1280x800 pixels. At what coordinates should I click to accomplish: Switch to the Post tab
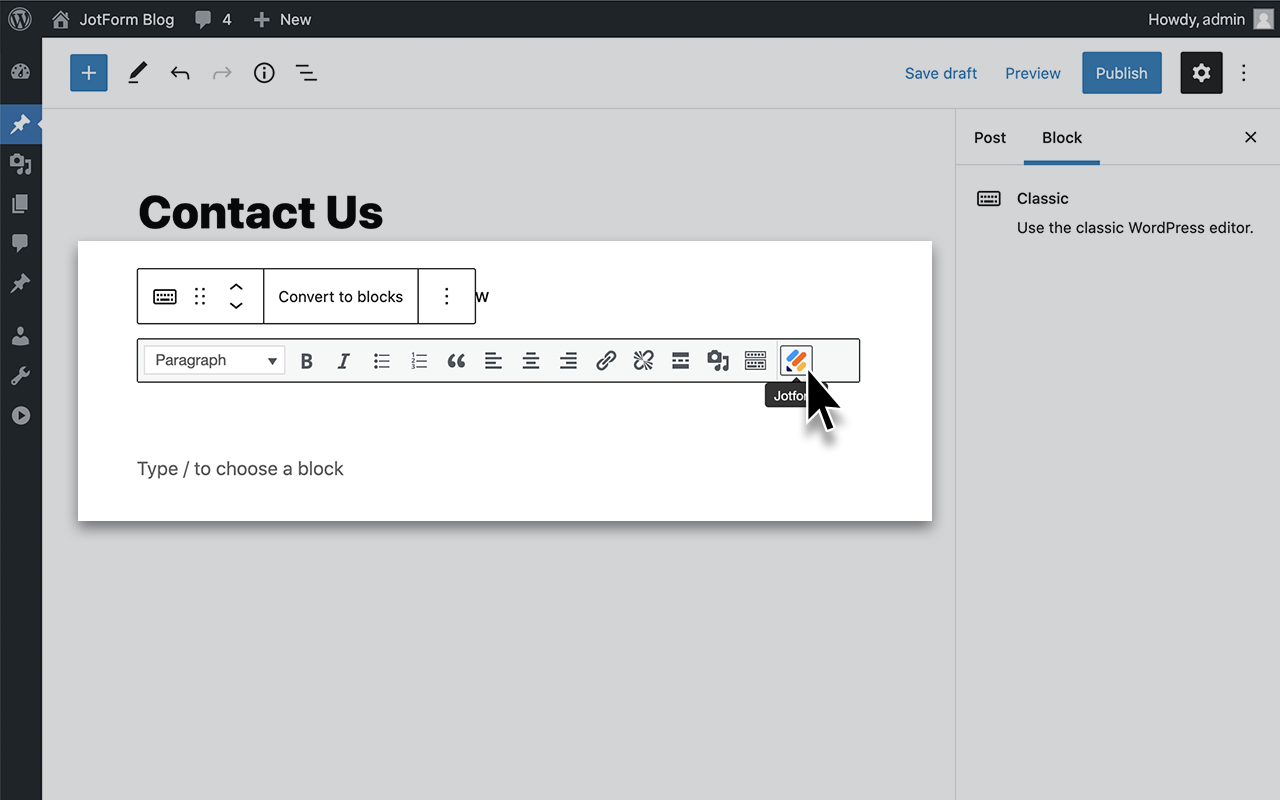(x=990, y=138)
